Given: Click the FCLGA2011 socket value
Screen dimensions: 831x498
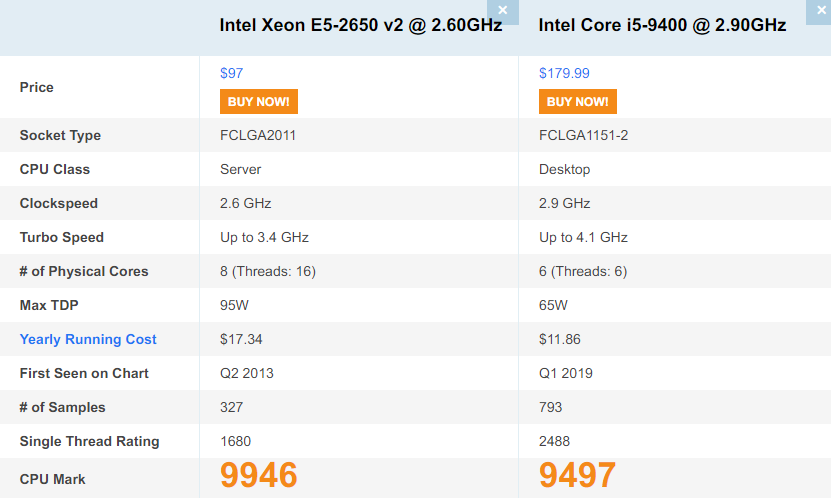Looking at the screenshot, I should [x=258, y=135].
